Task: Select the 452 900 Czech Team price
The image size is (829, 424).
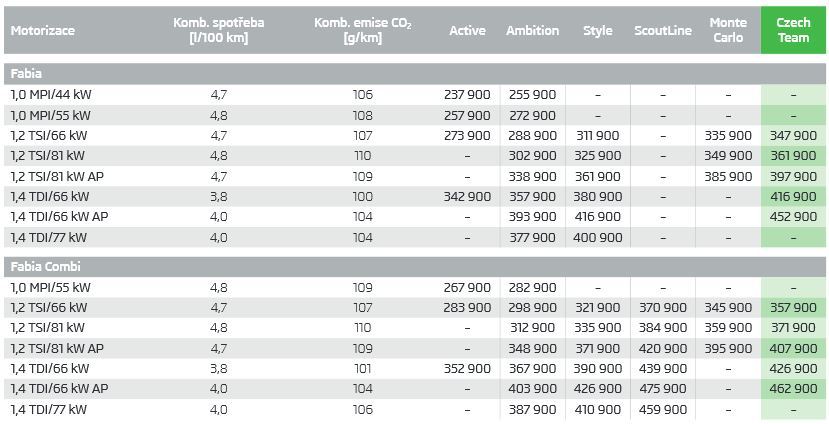Action: (793, 216)
